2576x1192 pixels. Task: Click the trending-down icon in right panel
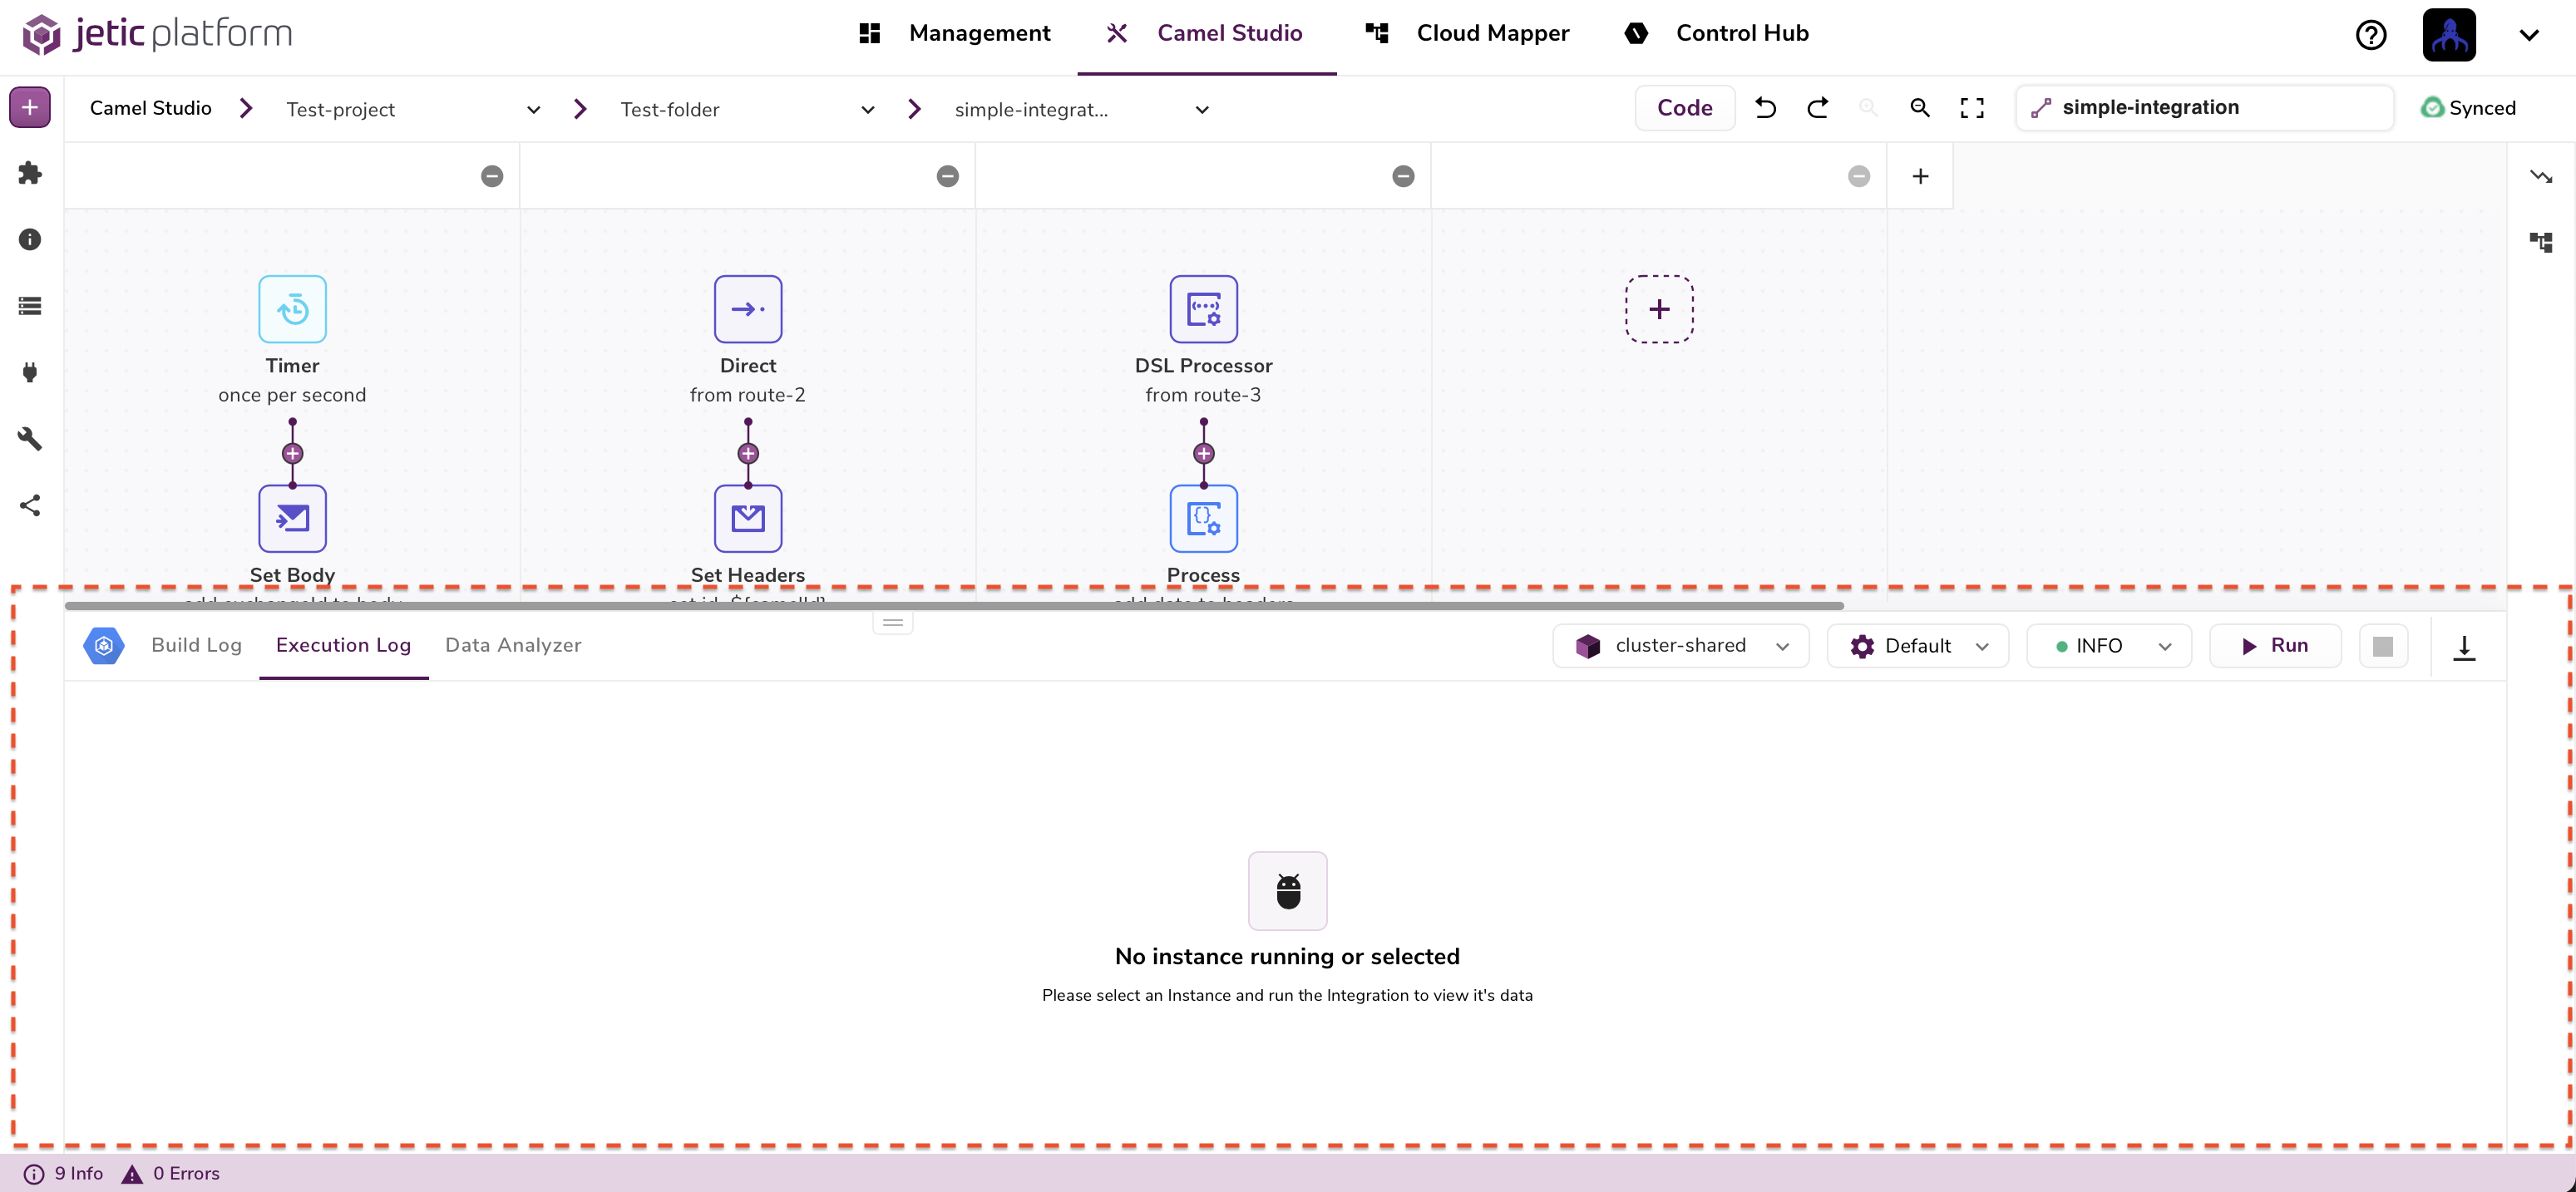pos(2541,176)
